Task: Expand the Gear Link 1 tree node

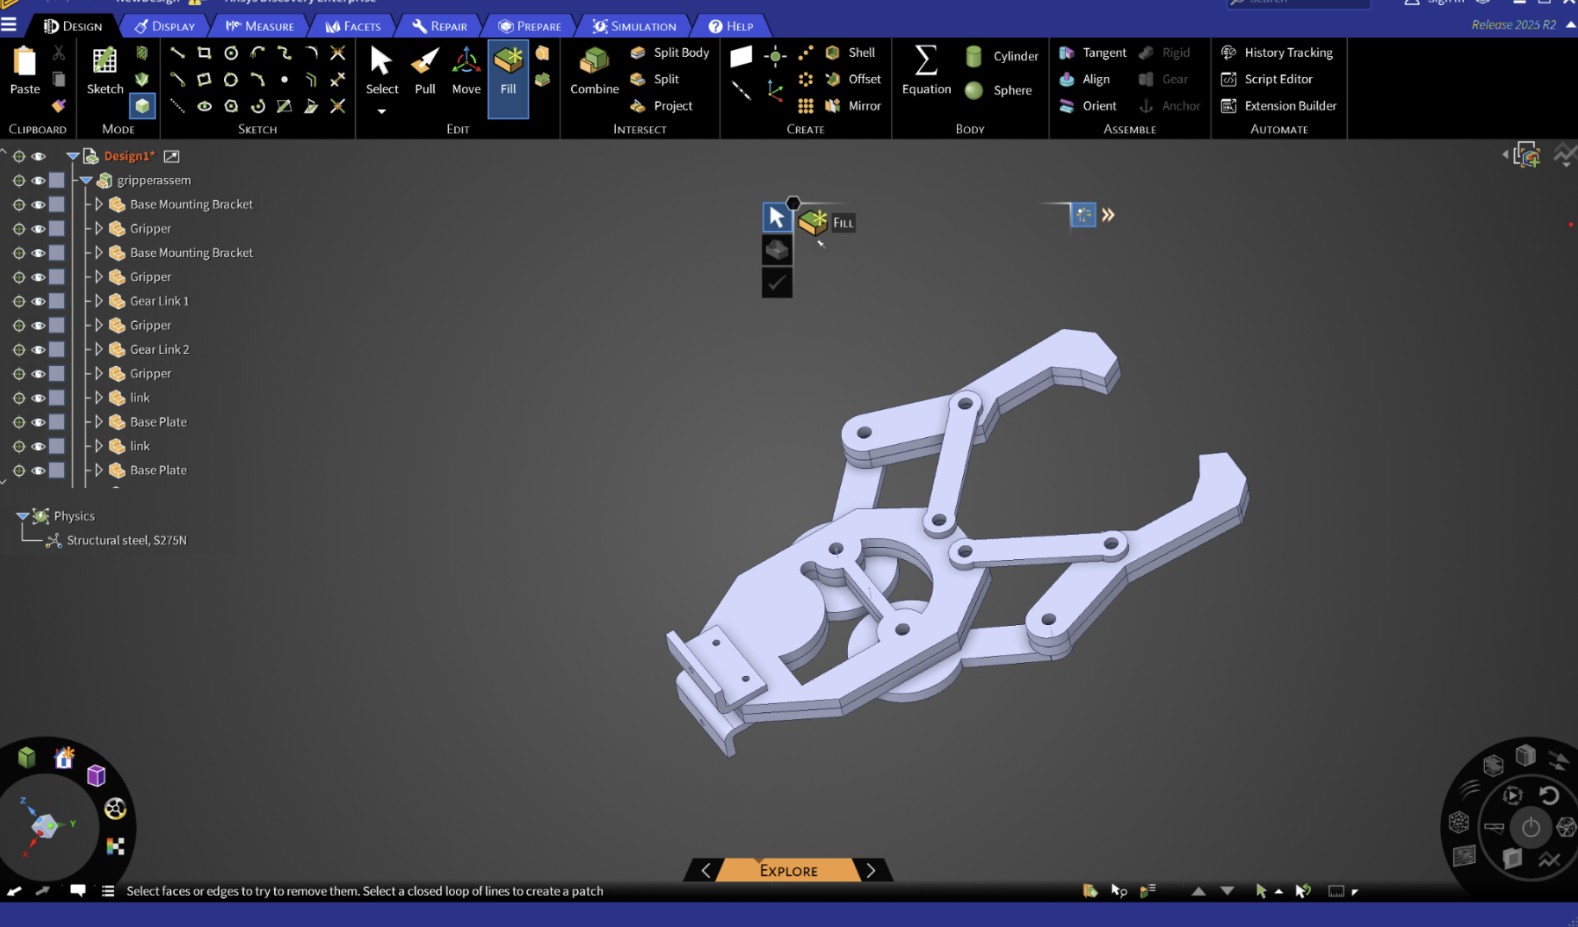Action: [x=98, y=301]
